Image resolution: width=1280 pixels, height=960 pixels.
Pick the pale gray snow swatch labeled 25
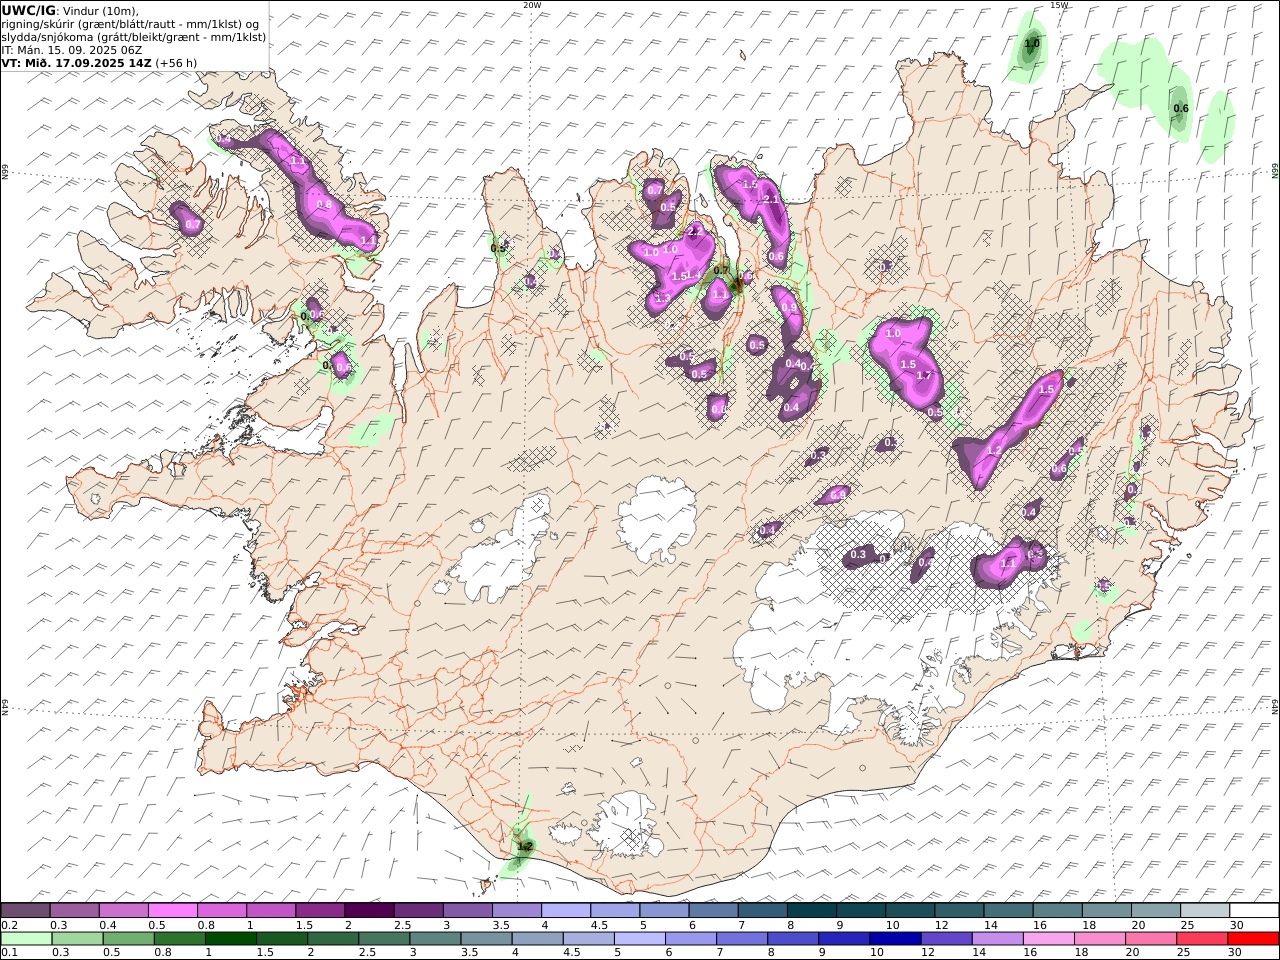(1205, 910)
